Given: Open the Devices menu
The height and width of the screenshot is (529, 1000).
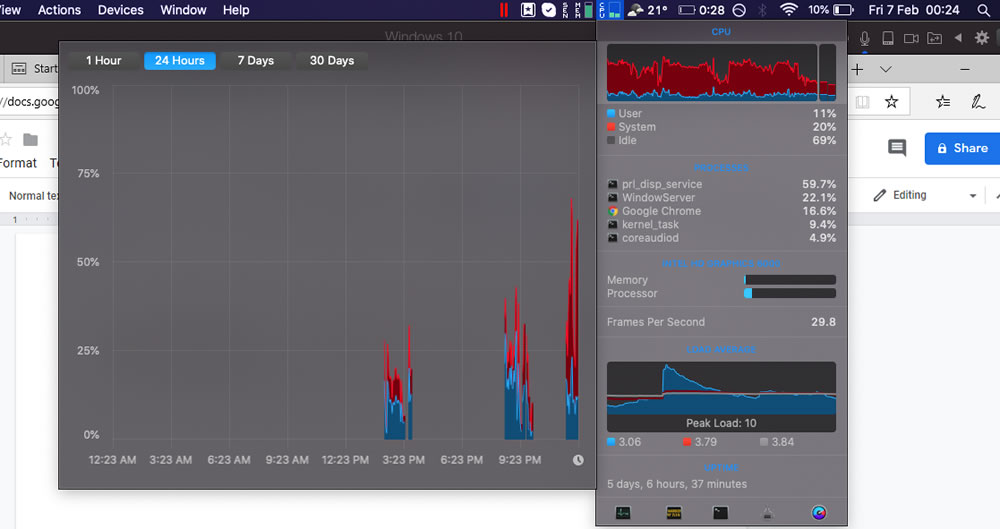Looking at the screenshot, I should point(121,10).
